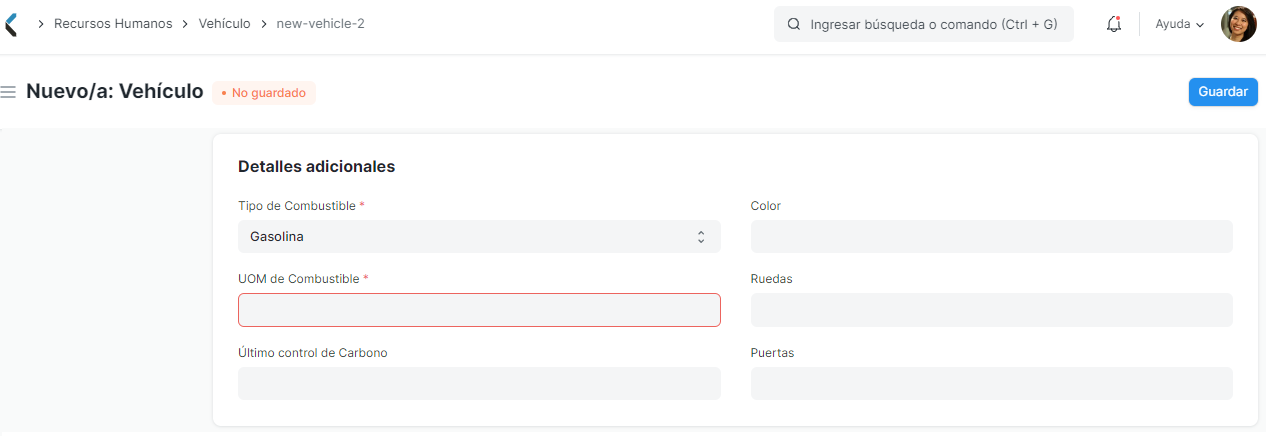1266x436 pixels.
Task: Click the Detalles adicionales section heading
Action: click(316, 167)
